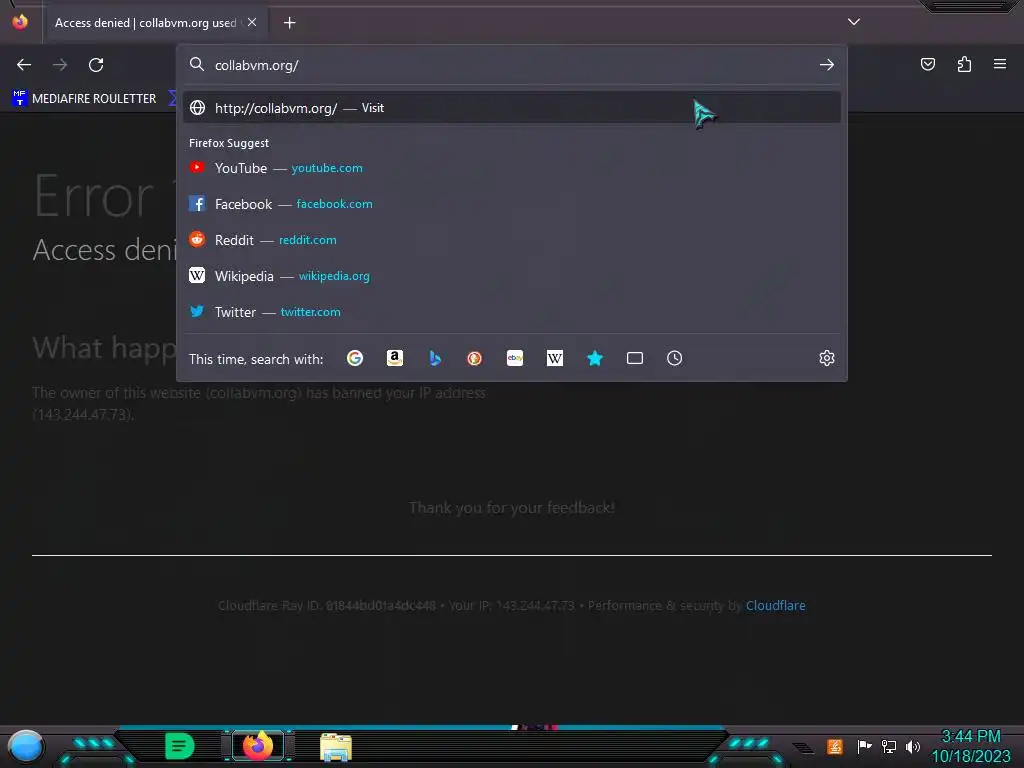Open a new tab with plus button

click(x=289, y=23)
